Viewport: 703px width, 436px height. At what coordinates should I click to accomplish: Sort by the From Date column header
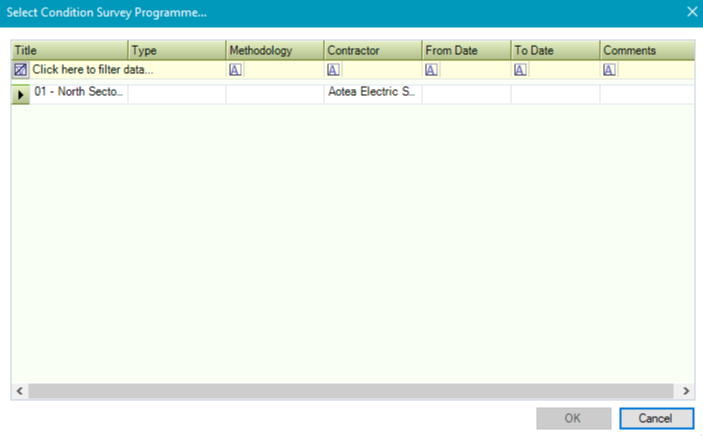click(465, 50)
